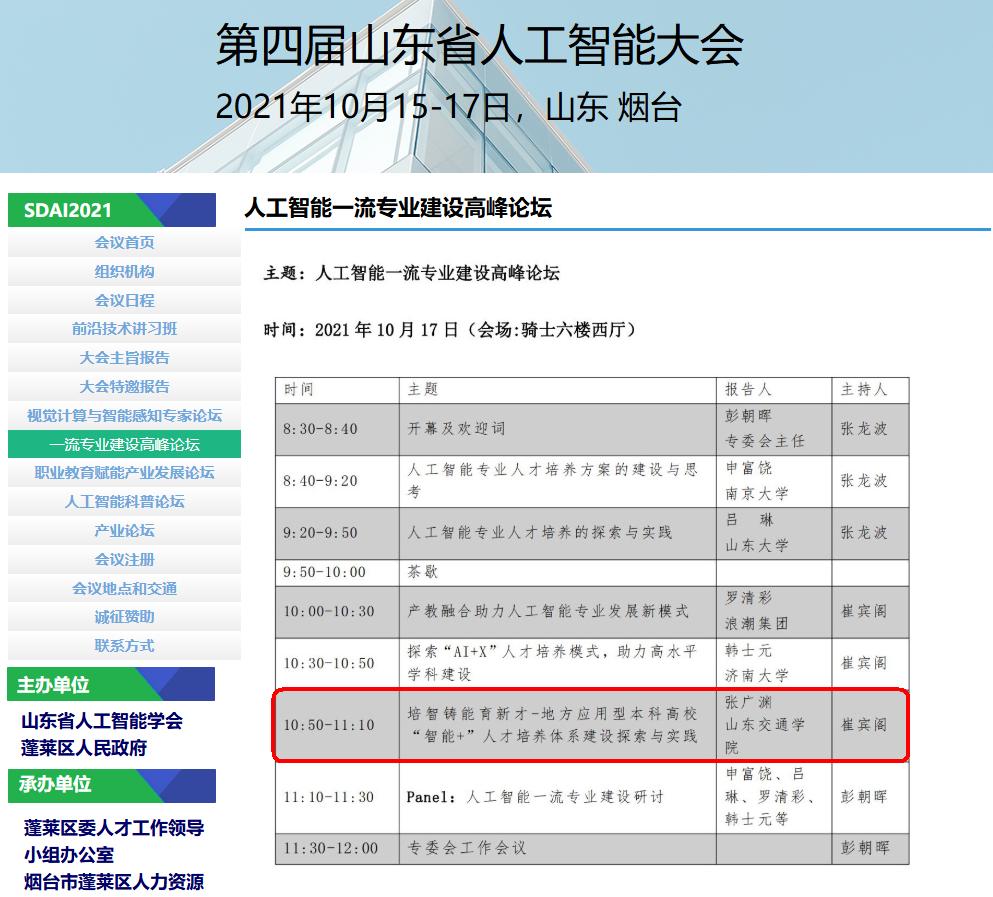Open the 会议首页 menu item
993x897 pixels.
124,243
